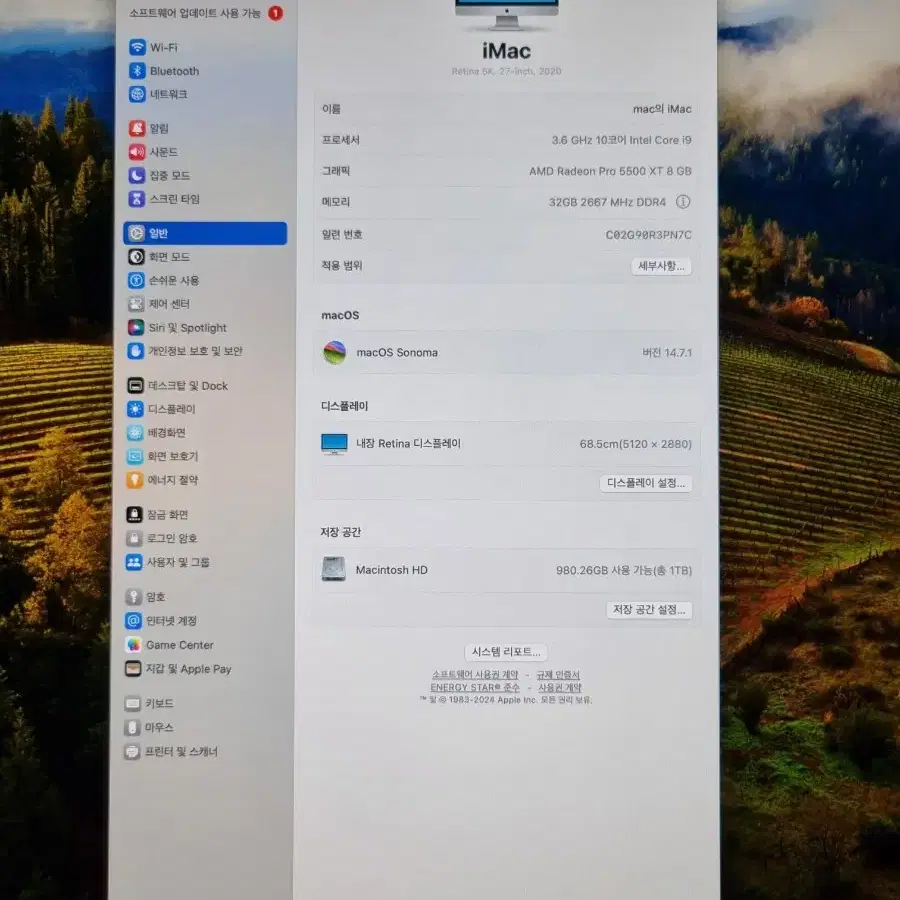The width and height of the screenshot is (900, 900).
Task: Open 사용자 및 그룹 icon
Action: tap(134, 562)
